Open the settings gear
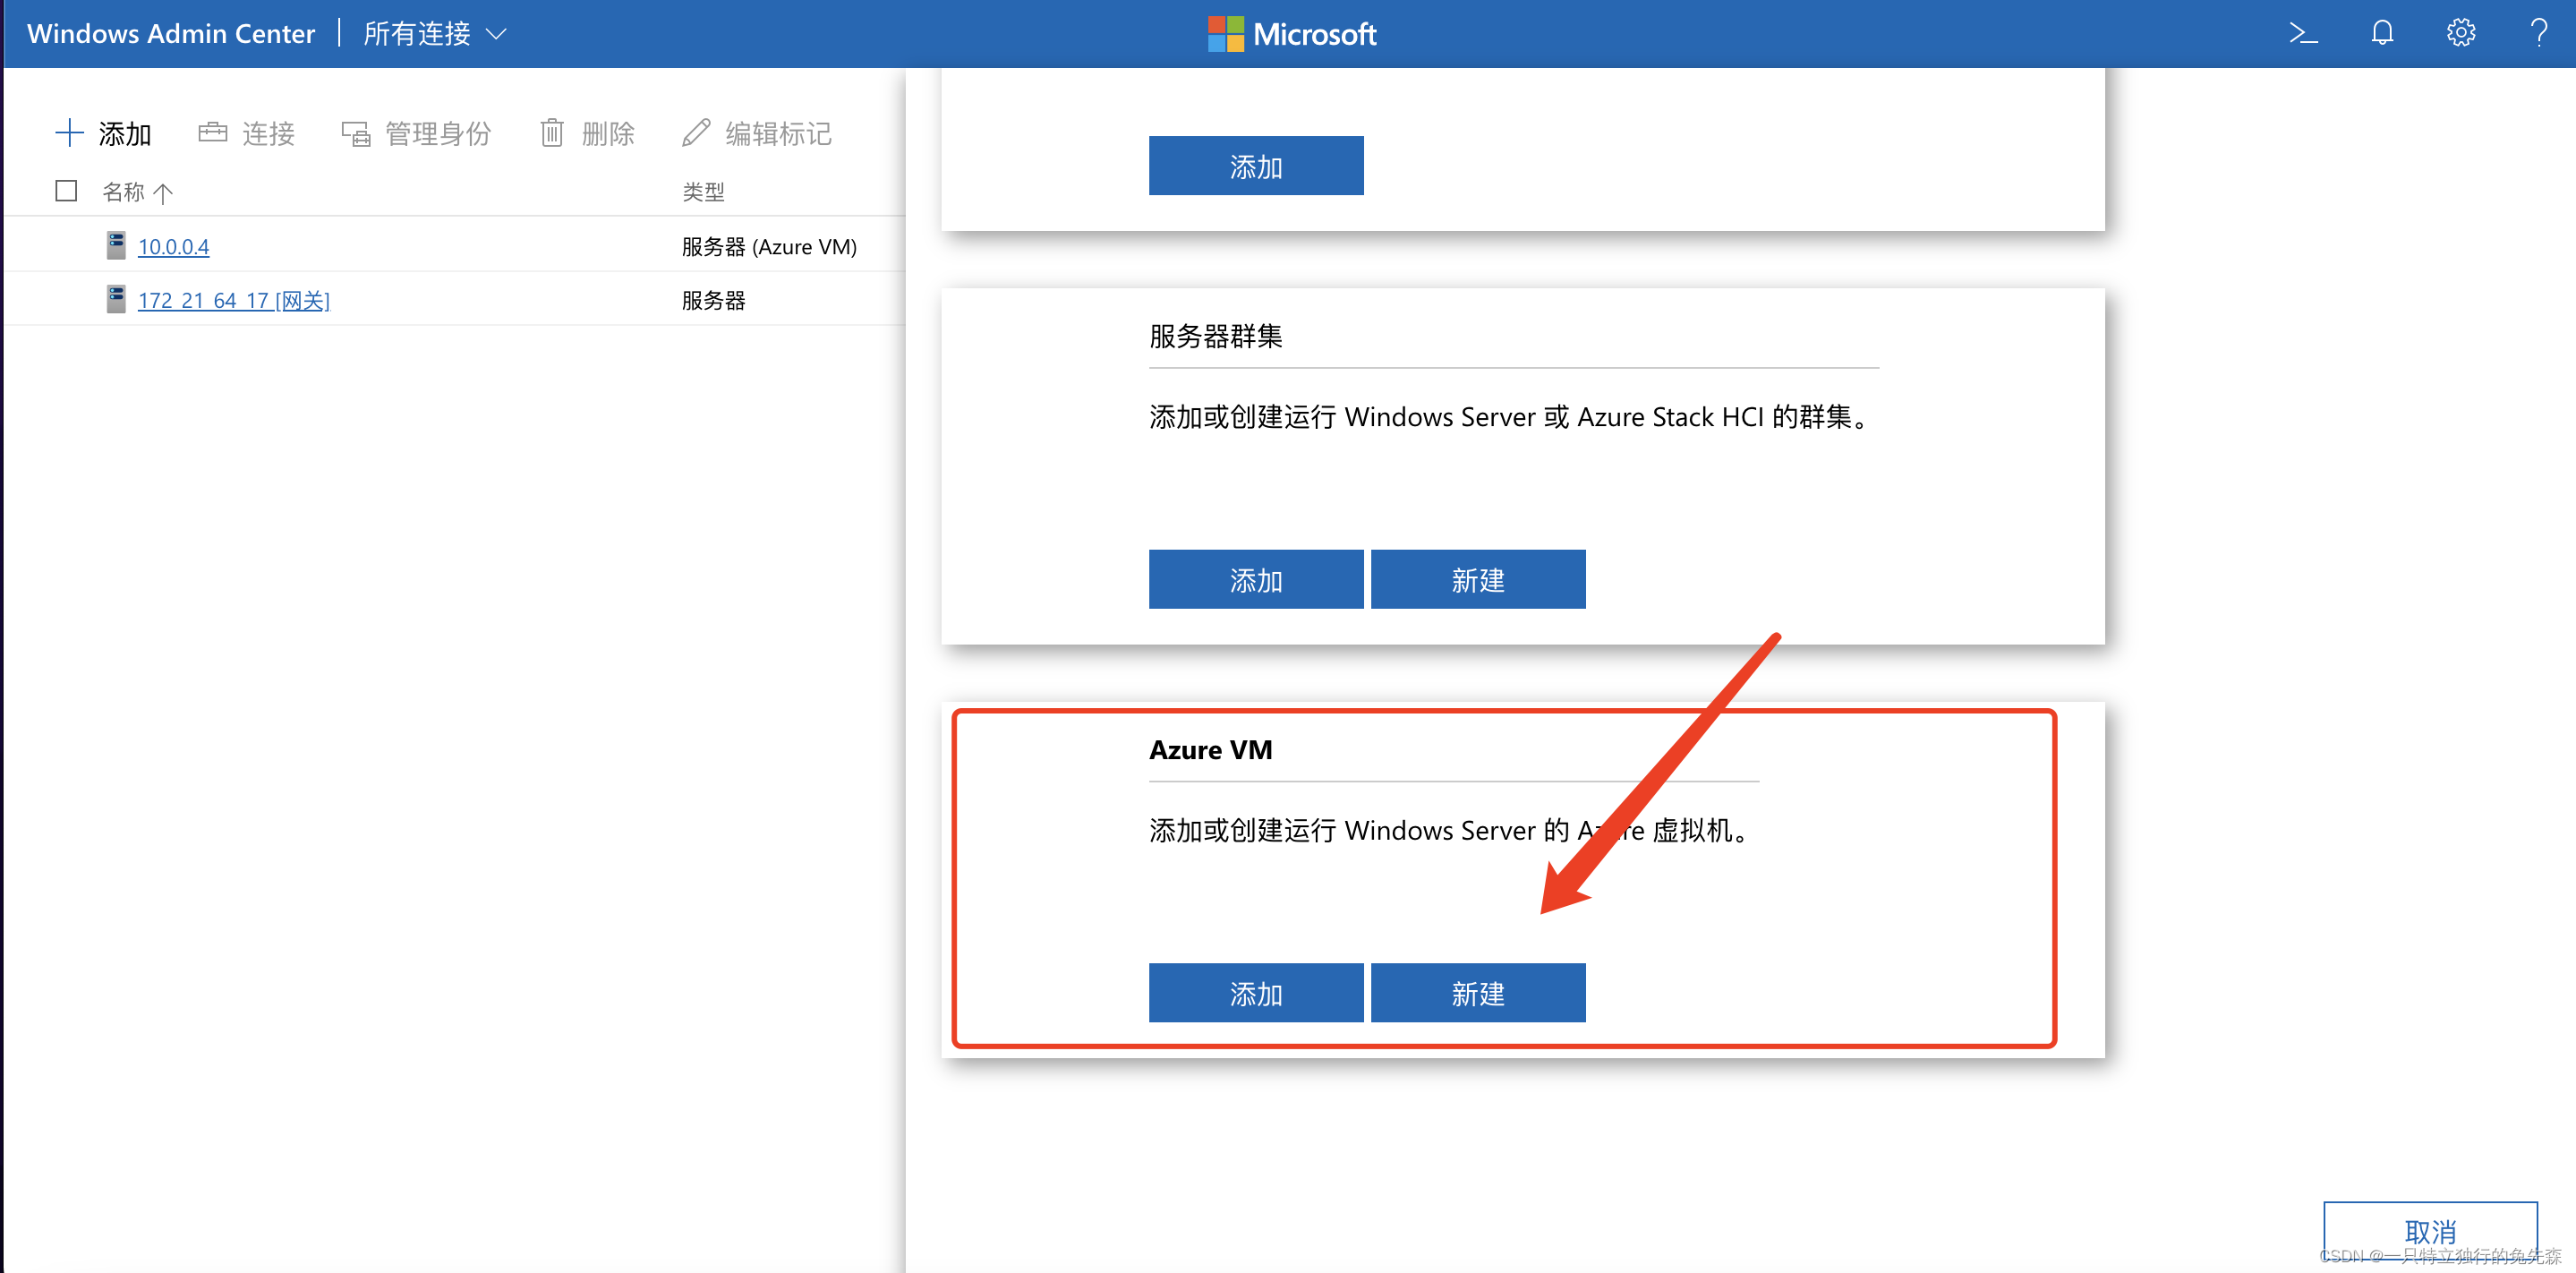 pyautogui.click(x=2461, y=34)
